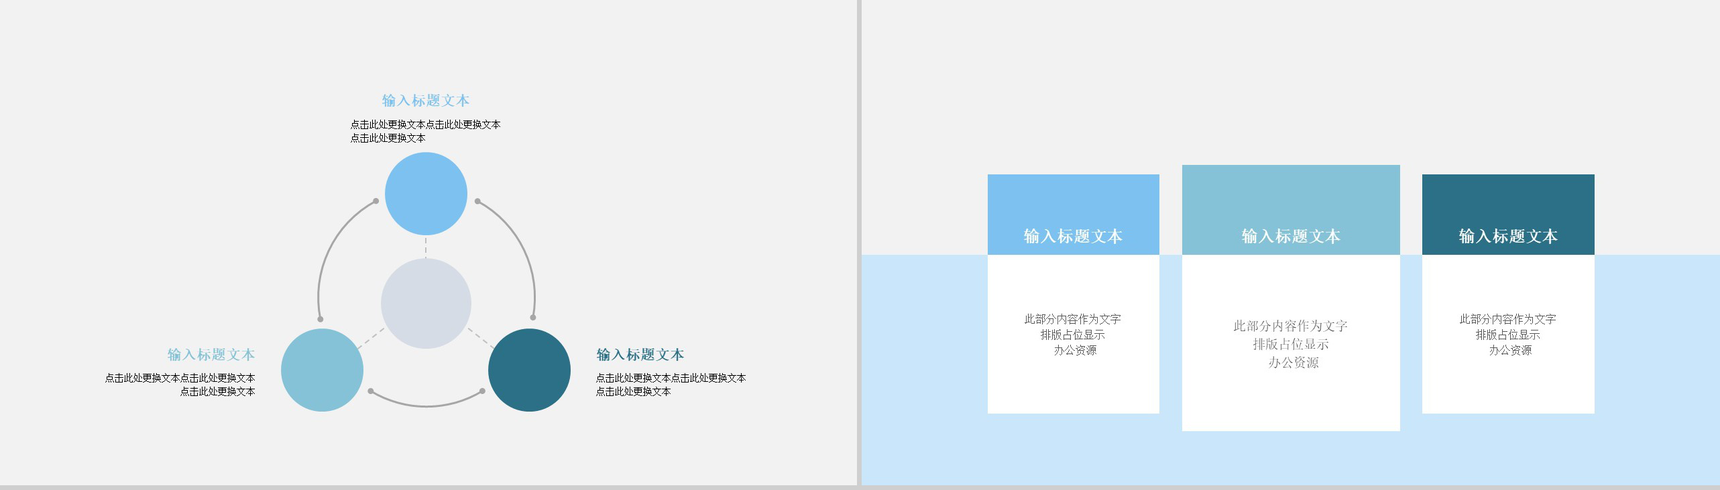Click the right-aligned title 输入标题文本 left of the diagram
Image resolution: width=1720 pixels, height=490 pixels.
(x=211, y=355)
